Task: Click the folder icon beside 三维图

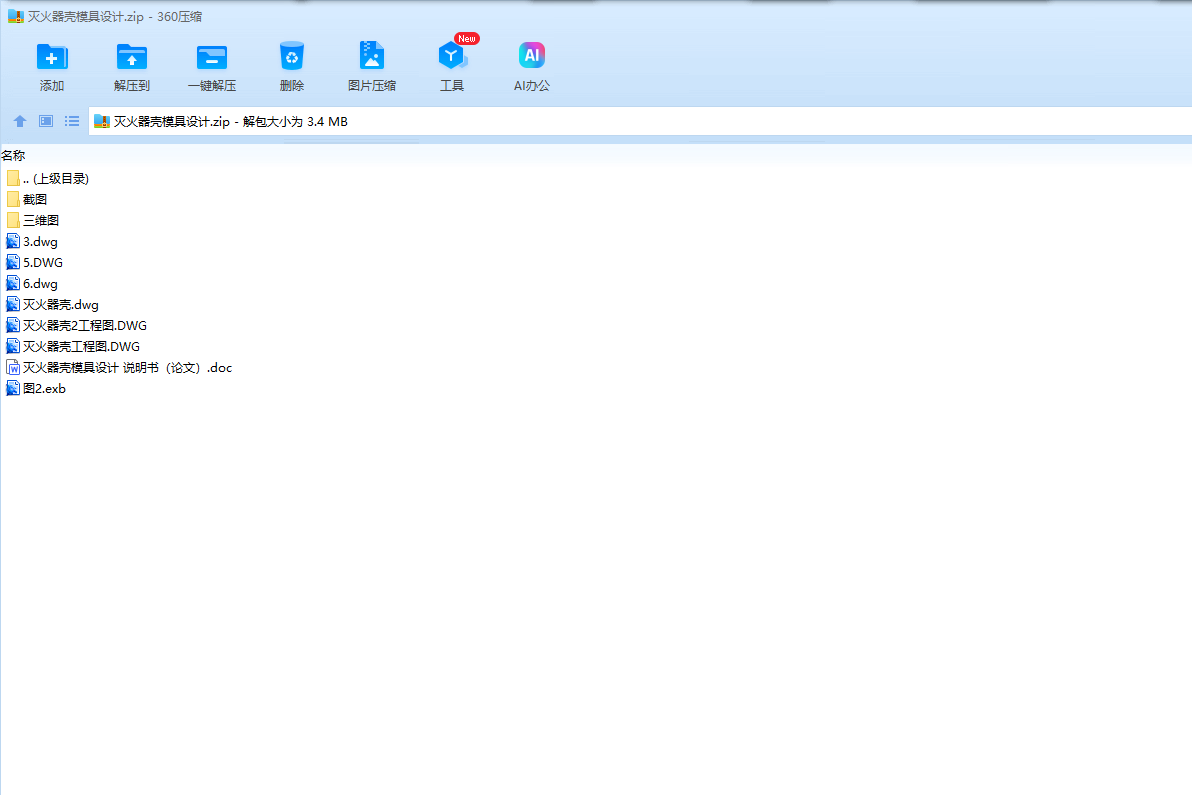Action: tap(13, 220)
